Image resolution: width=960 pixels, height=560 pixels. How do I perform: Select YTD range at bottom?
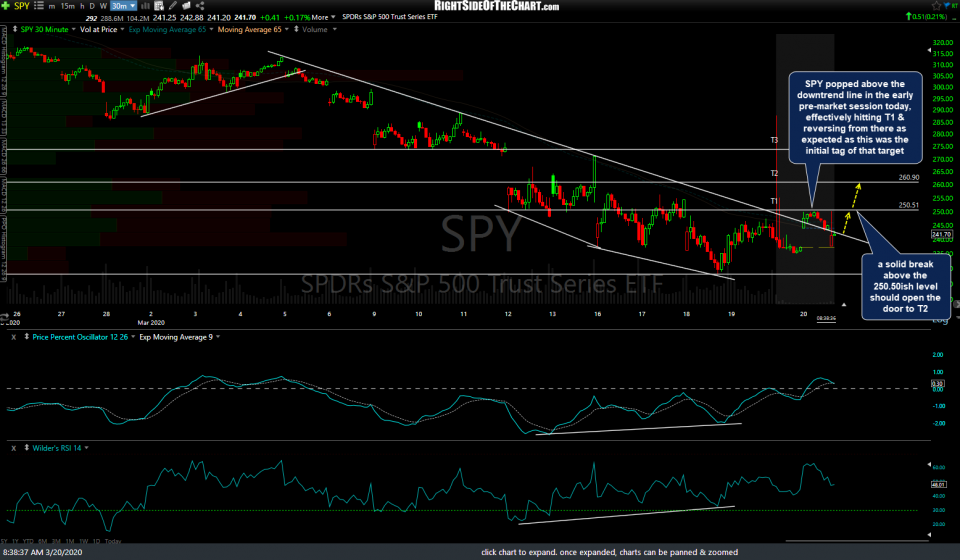(28, 541)
